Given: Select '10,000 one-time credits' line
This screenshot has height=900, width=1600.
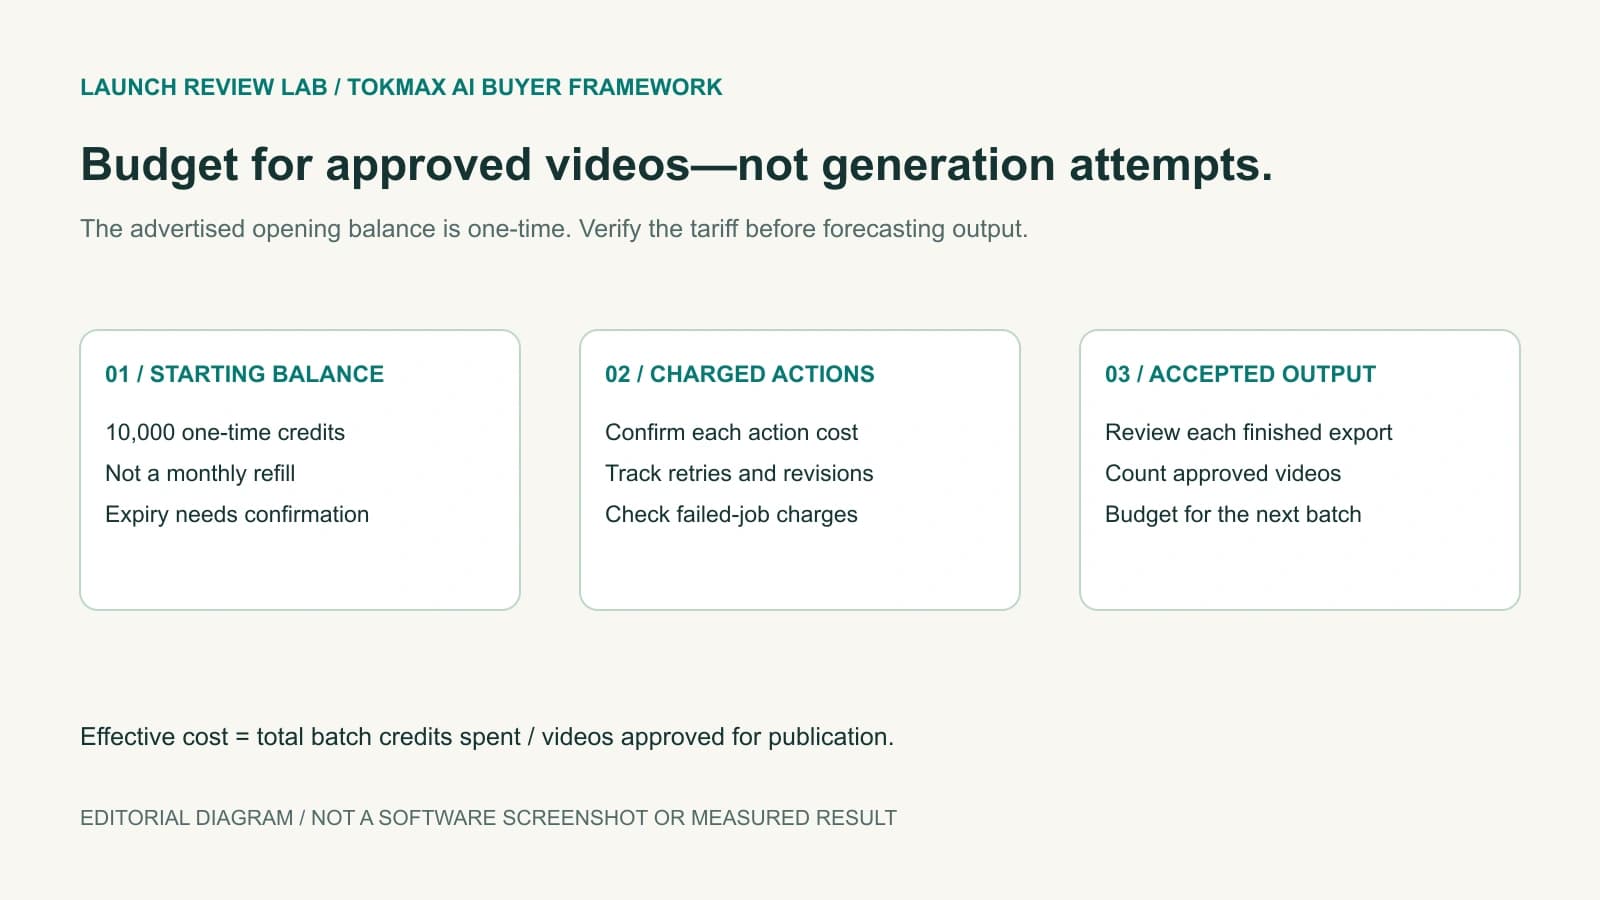Looking at the screenshot, I should pos(225,432).
